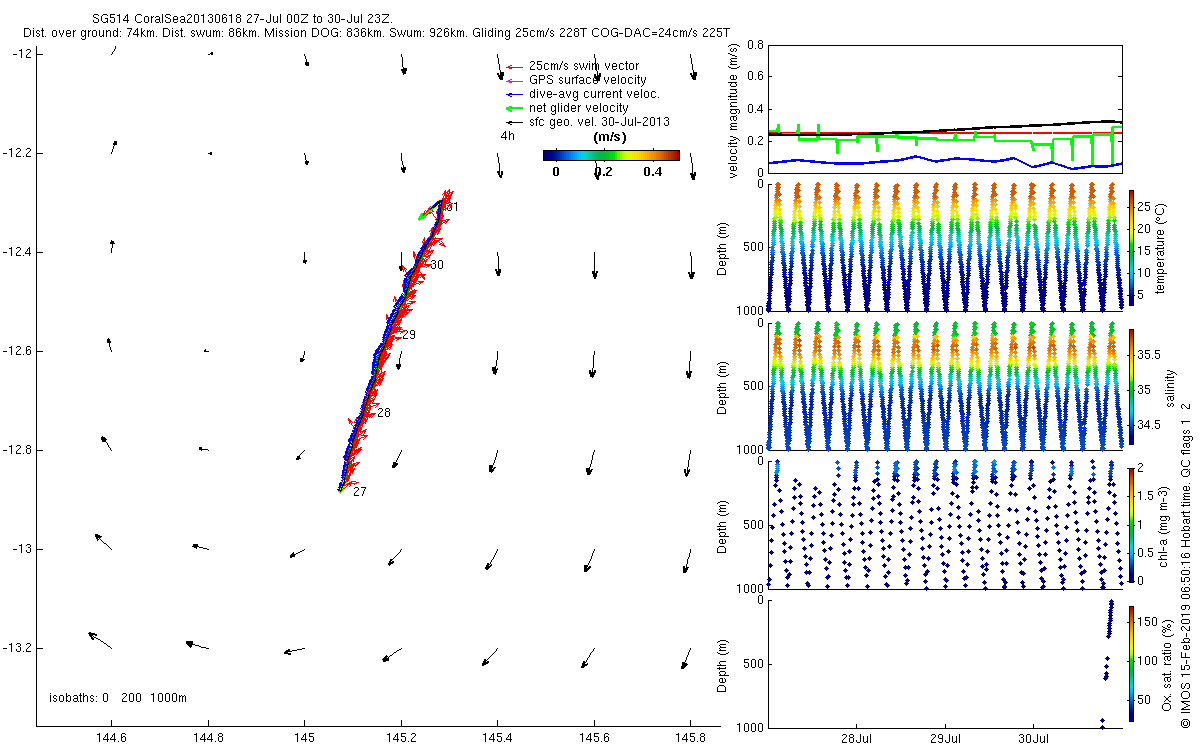Click the "isobaths: 0 200 1000m" note
1200x750 pixels.
118,698
